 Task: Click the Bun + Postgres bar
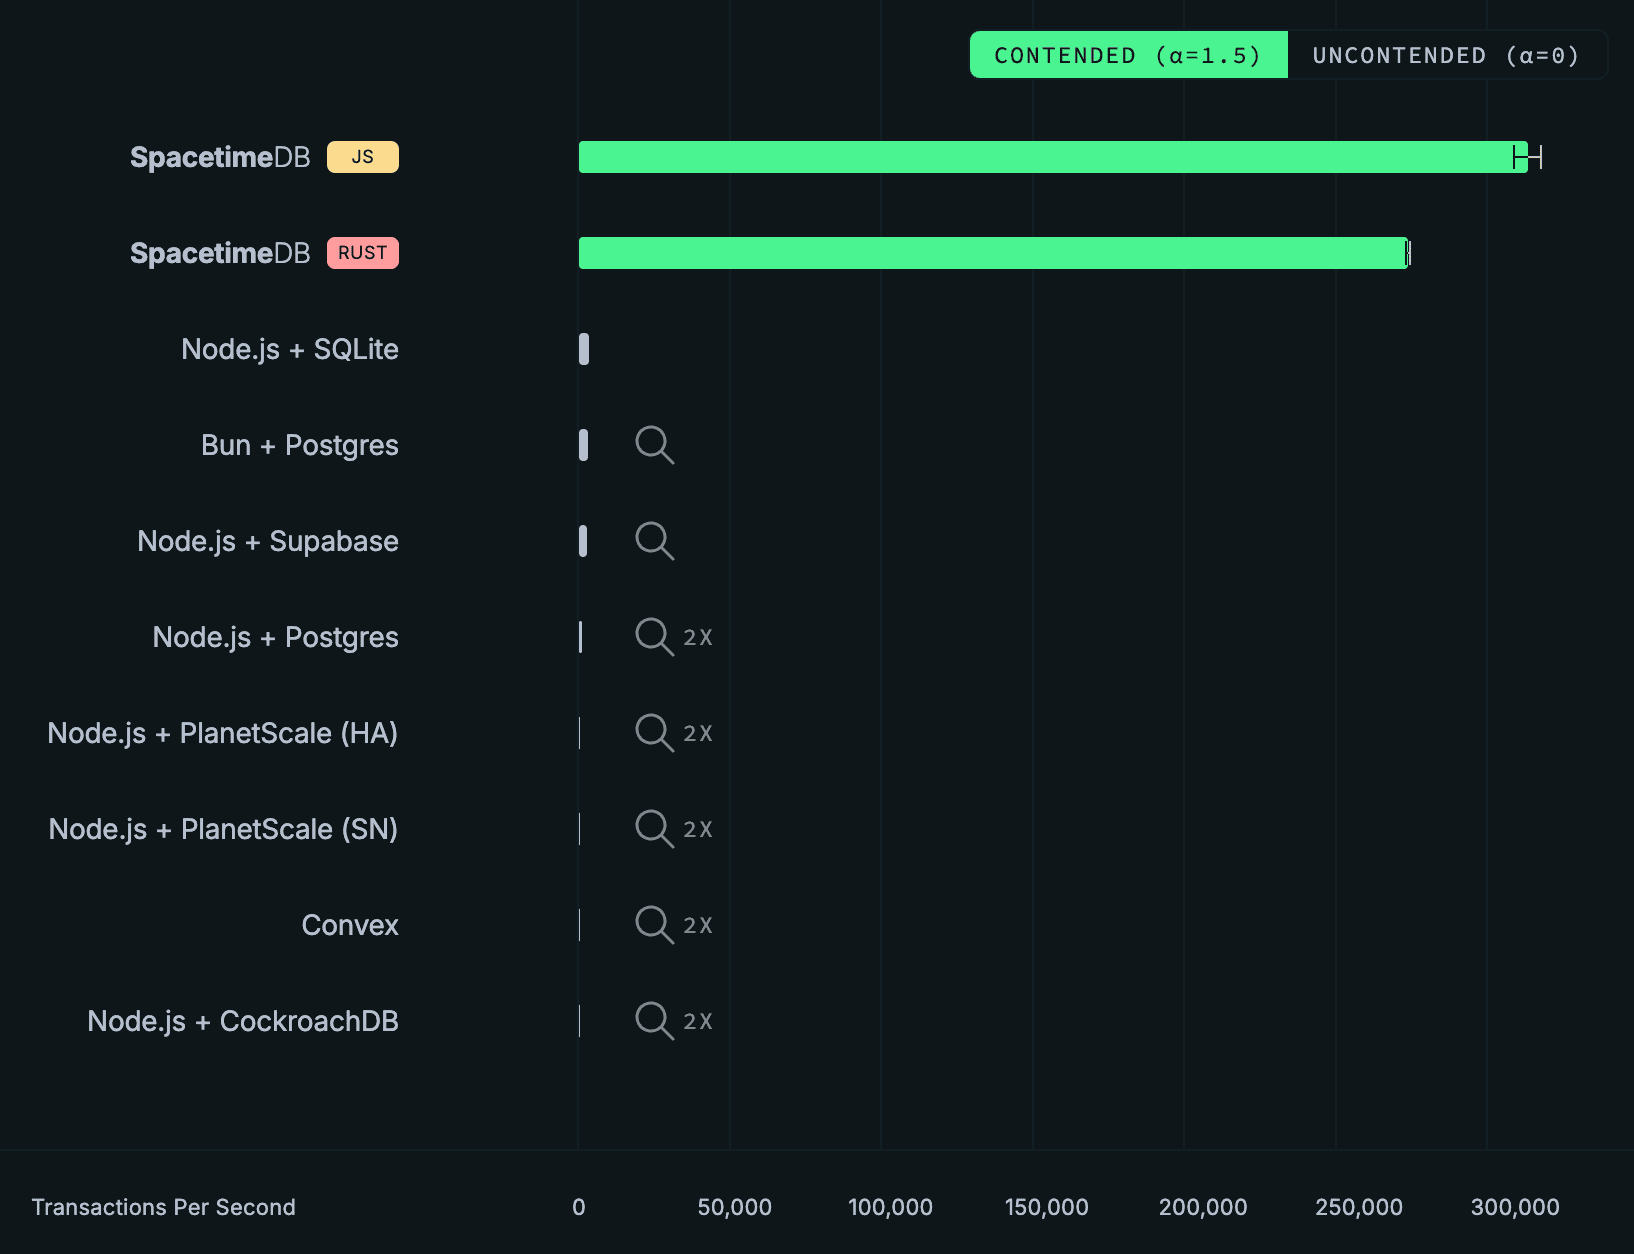(583, 445)
